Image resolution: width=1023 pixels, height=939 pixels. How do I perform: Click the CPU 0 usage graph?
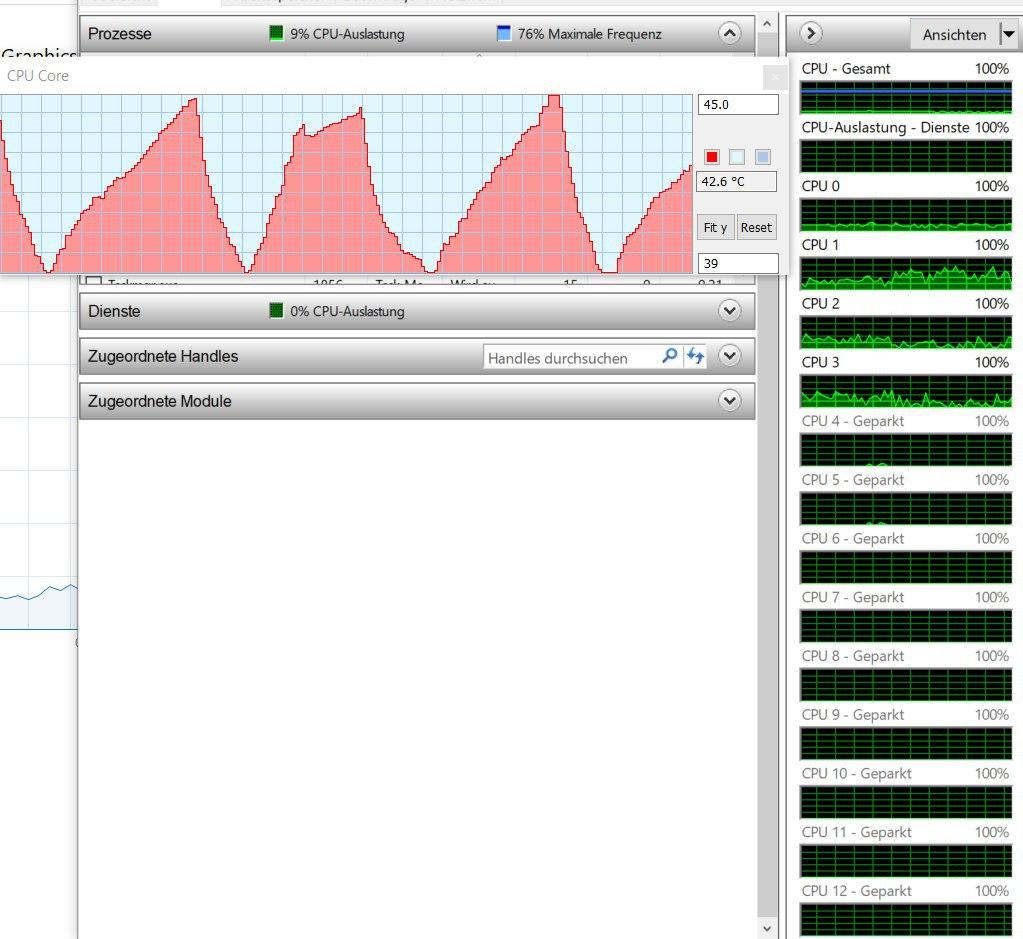[906, 215]
